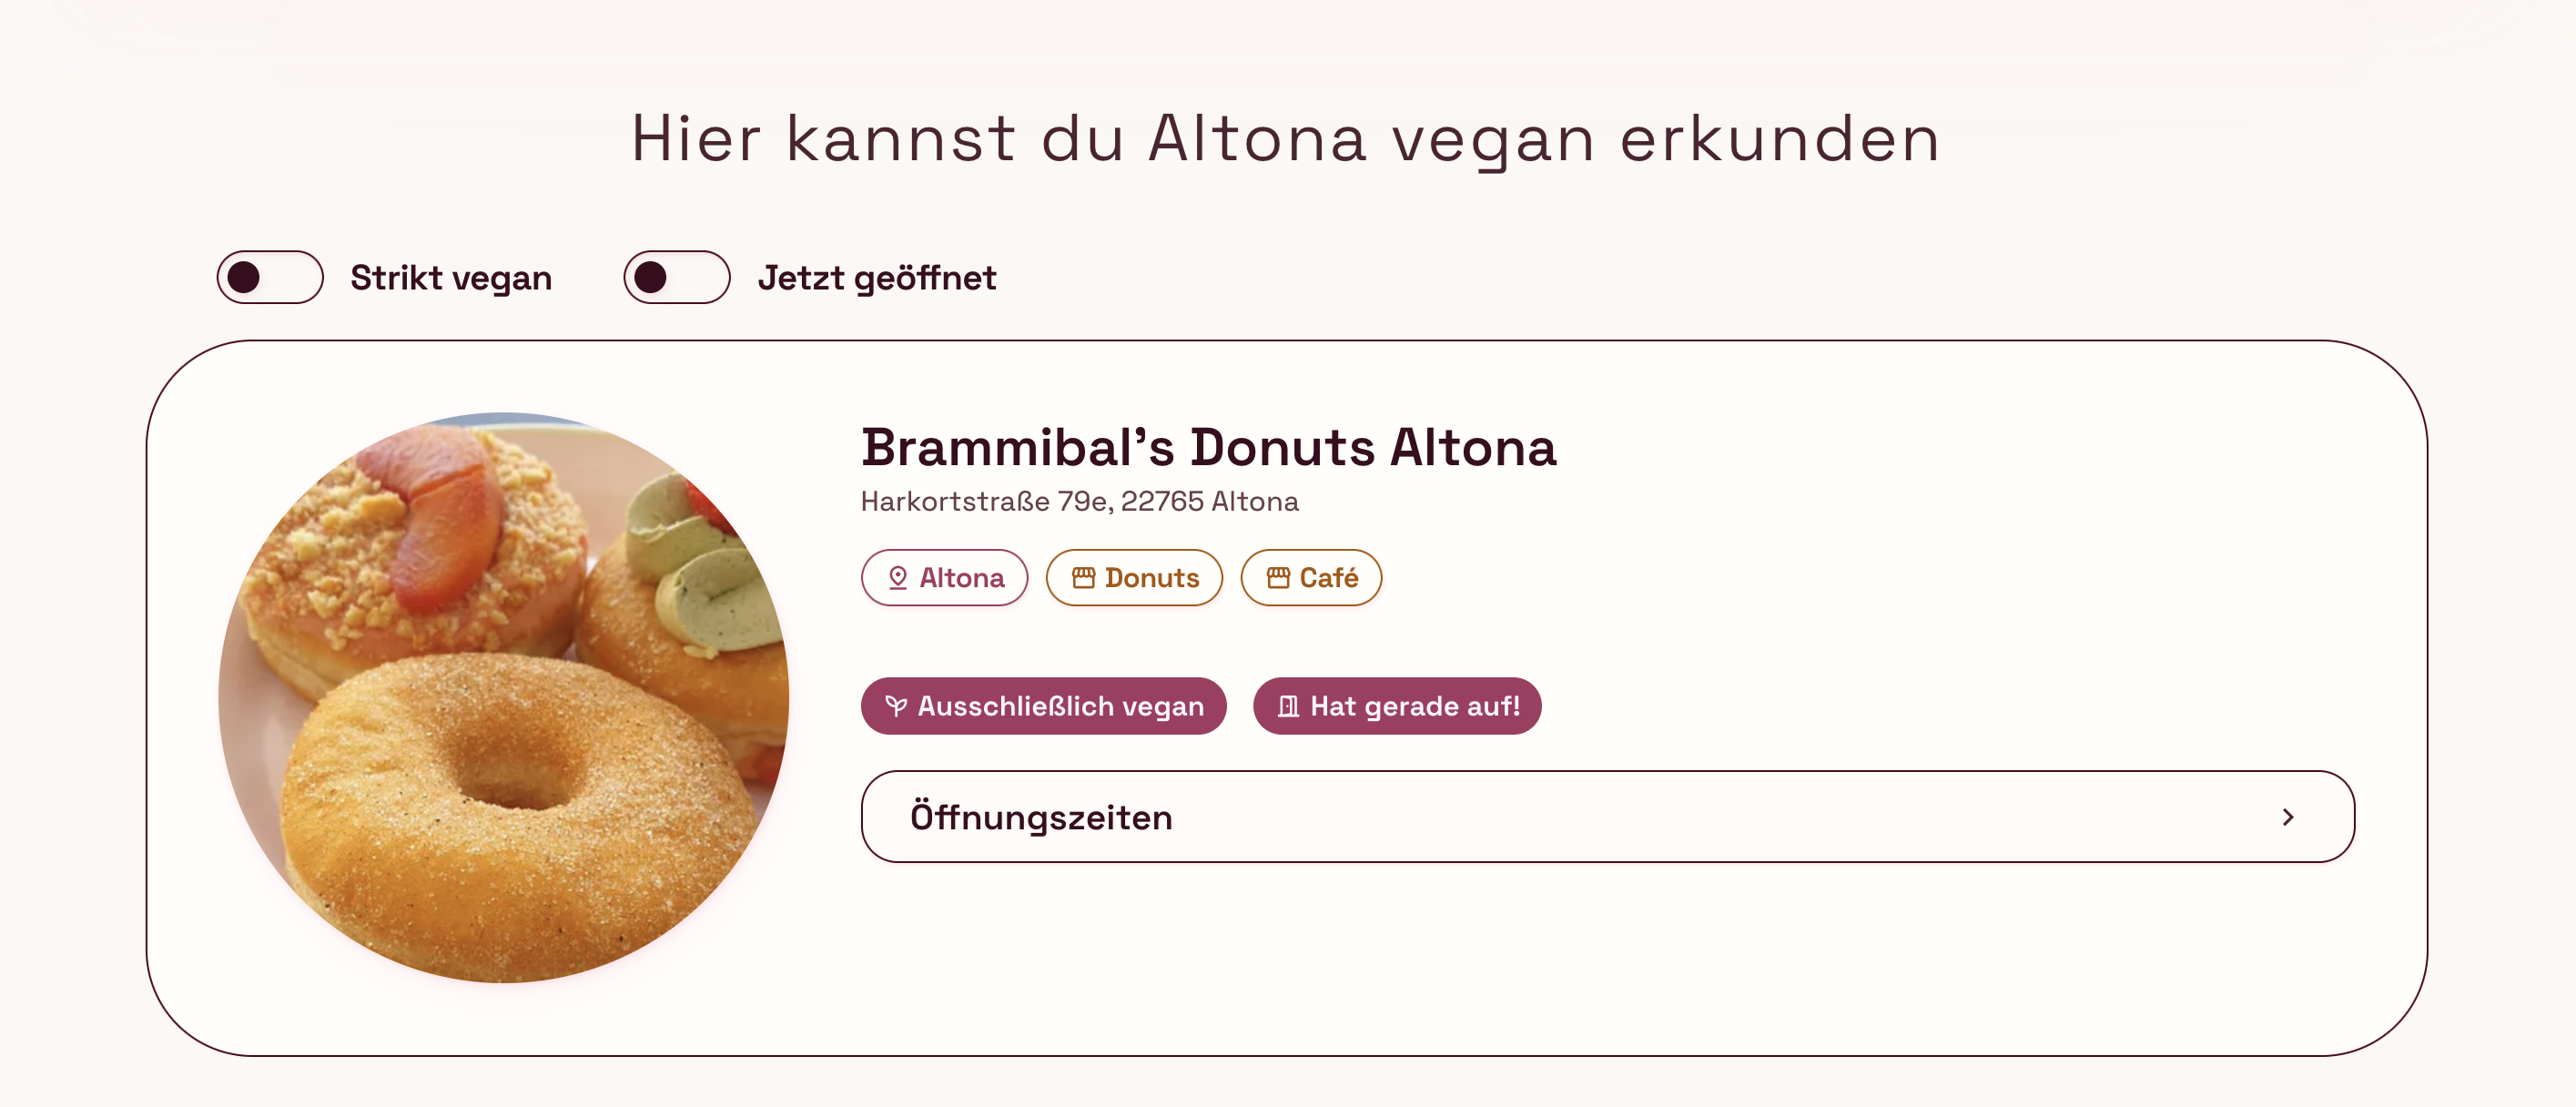Image resolution: width=2576 pixels, height=1107 pixels.
Task: Open the round donut photo thumbnail
Action: point(504,697)
